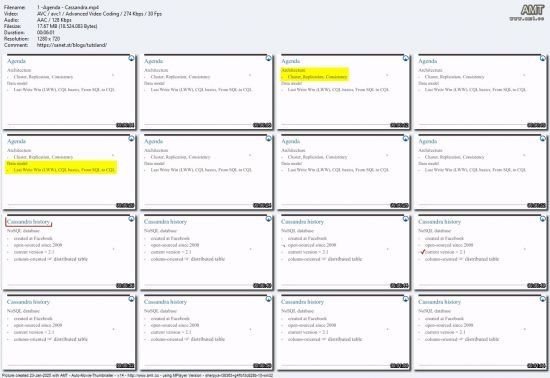Select the first Cassandra history thumbnail in bottom row
The height and width of the screenshot is (378, 550).
pos(69,332)
